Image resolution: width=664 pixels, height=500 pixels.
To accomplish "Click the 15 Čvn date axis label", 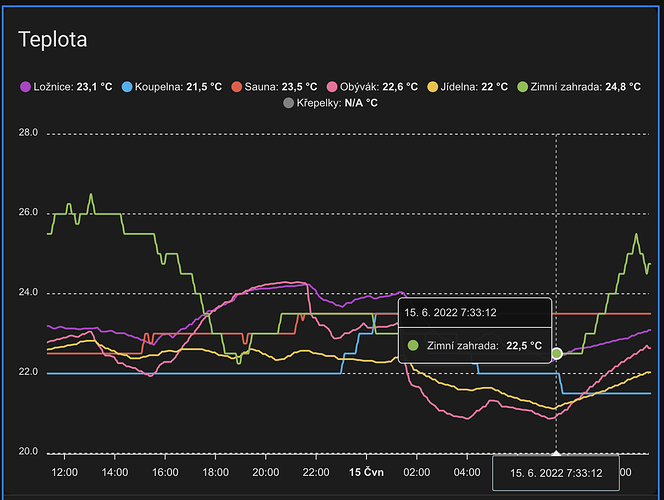I will coord(366,471).
